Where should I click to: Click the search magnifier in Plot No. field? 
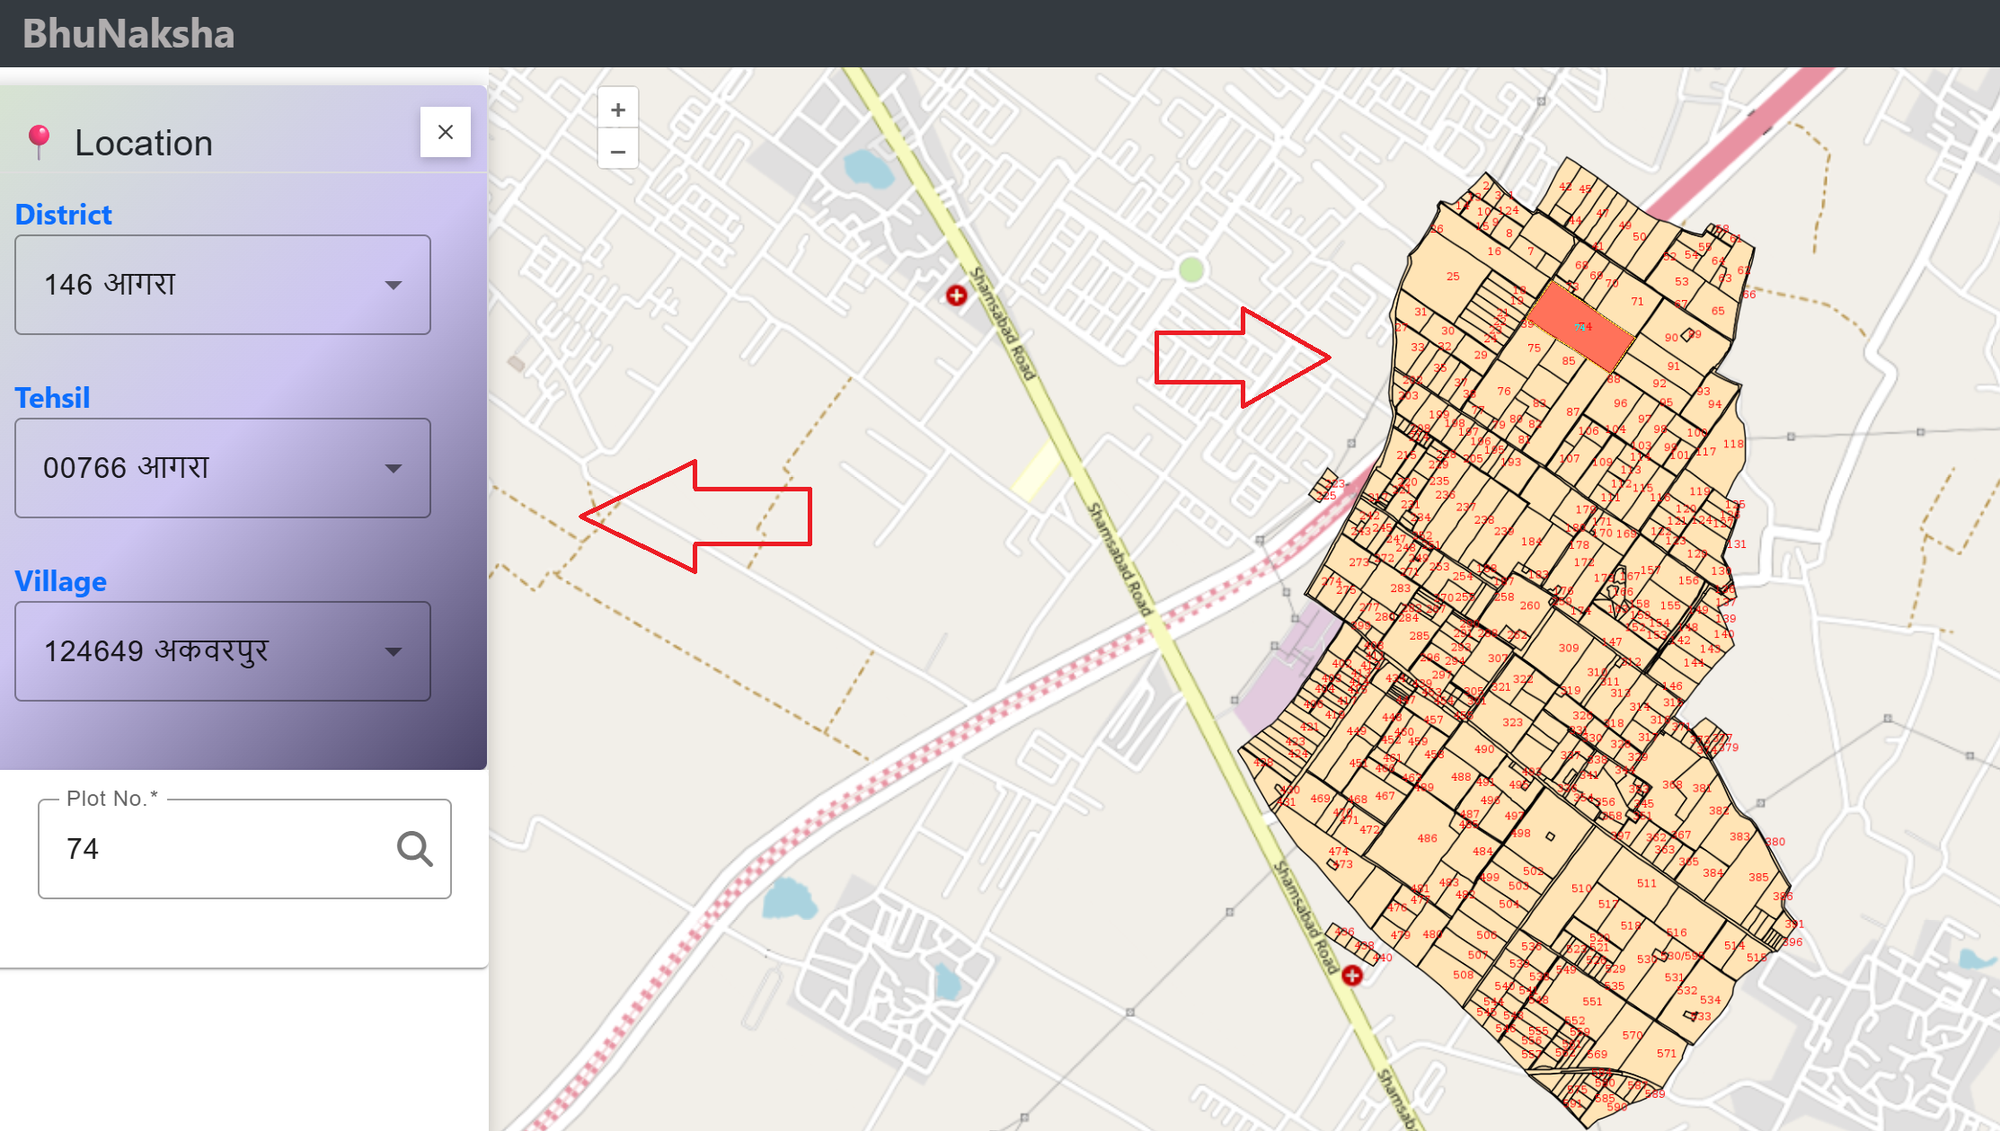414,849
